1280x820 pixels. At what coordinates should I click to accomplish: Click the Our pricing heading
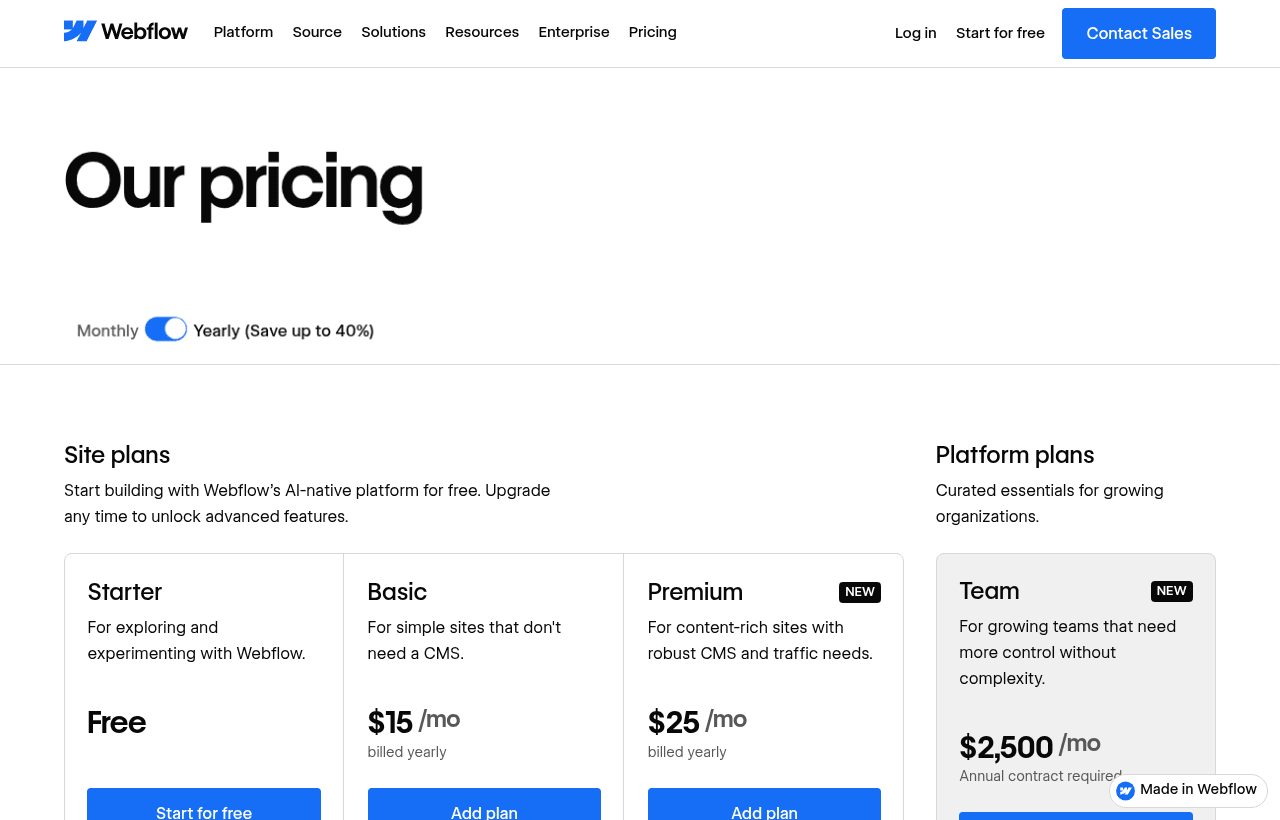pyautogui.click(x=244, y=183)
